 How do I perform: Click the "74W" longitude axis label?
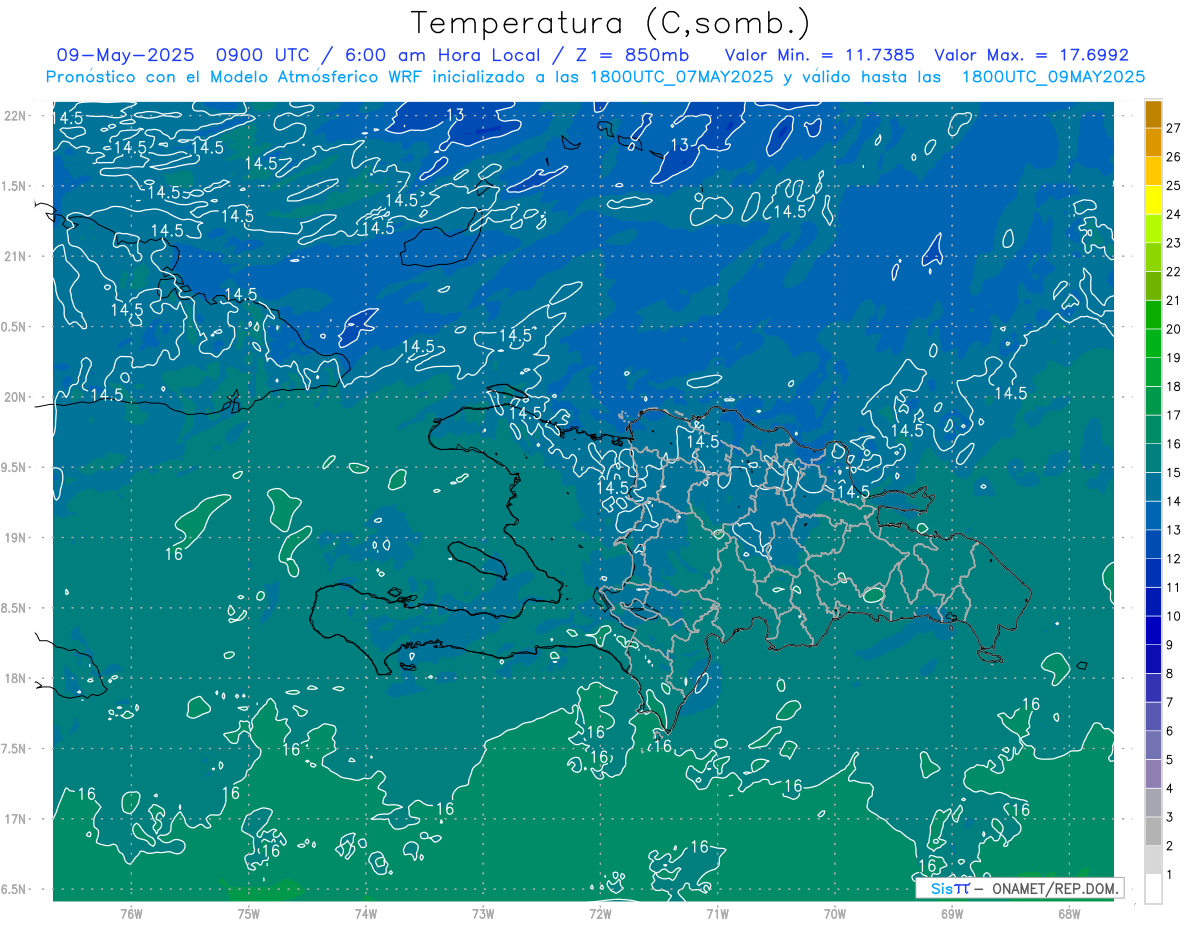365,913
